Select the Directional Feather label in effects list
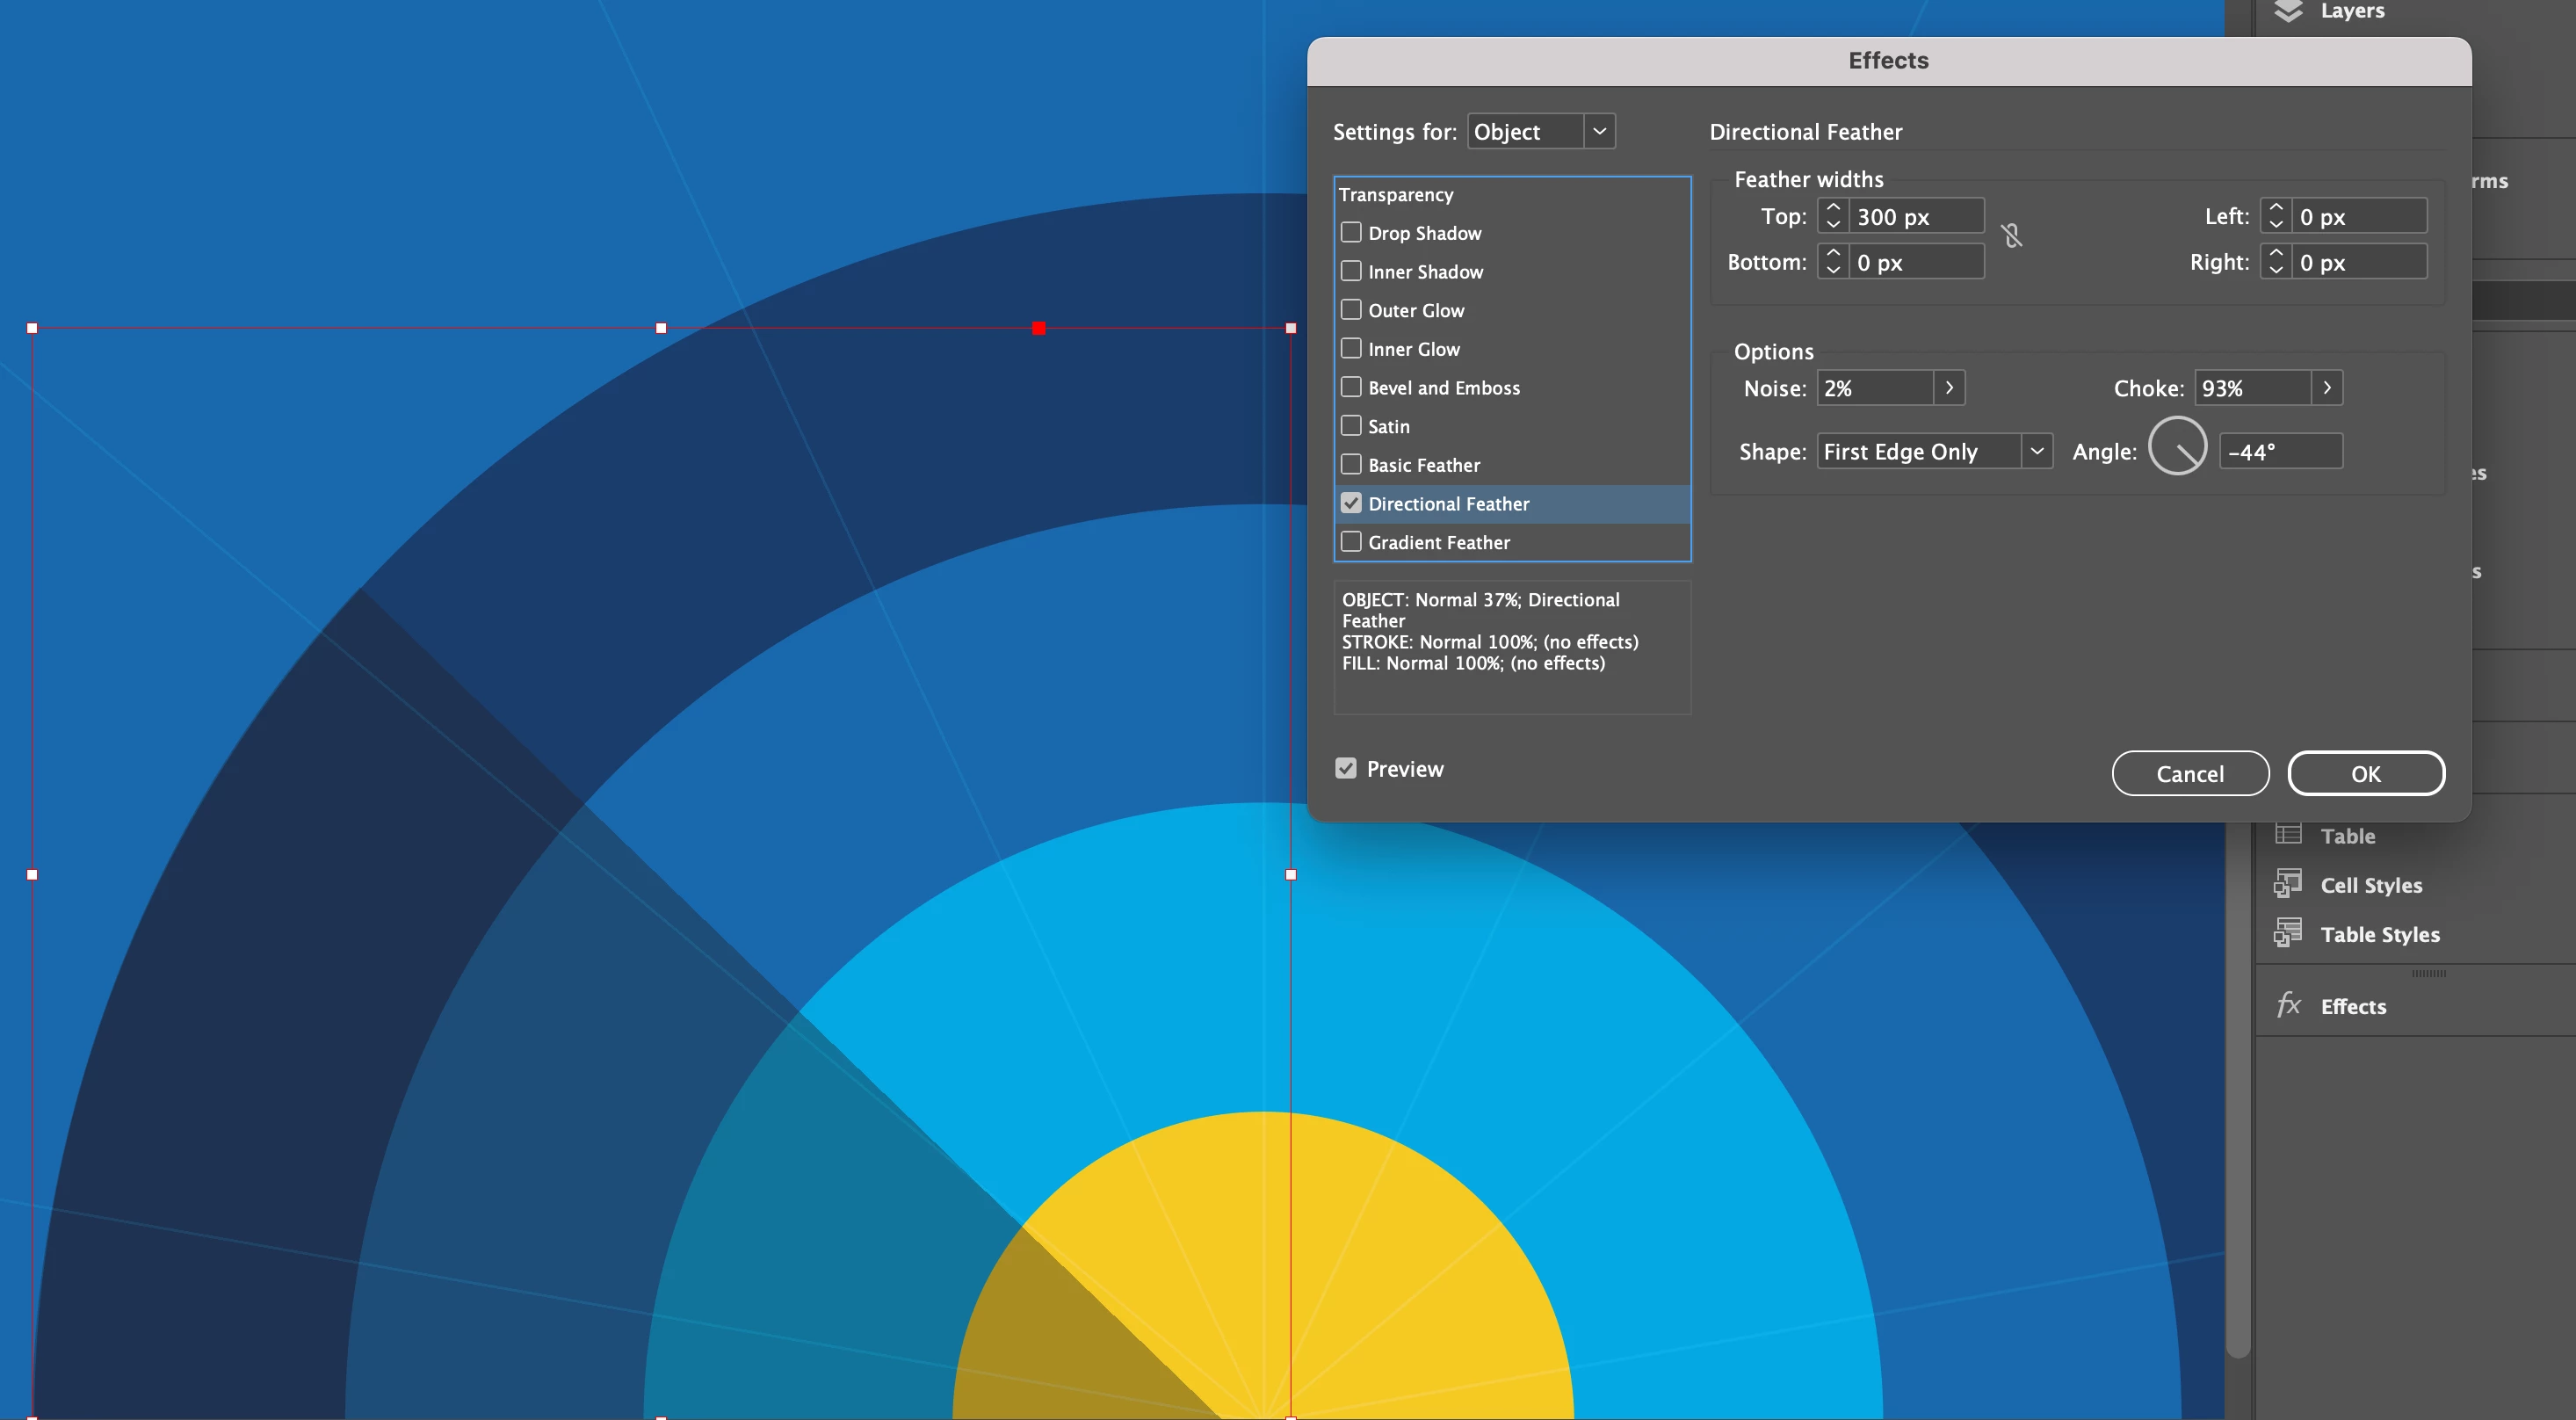 [1449, 504]
